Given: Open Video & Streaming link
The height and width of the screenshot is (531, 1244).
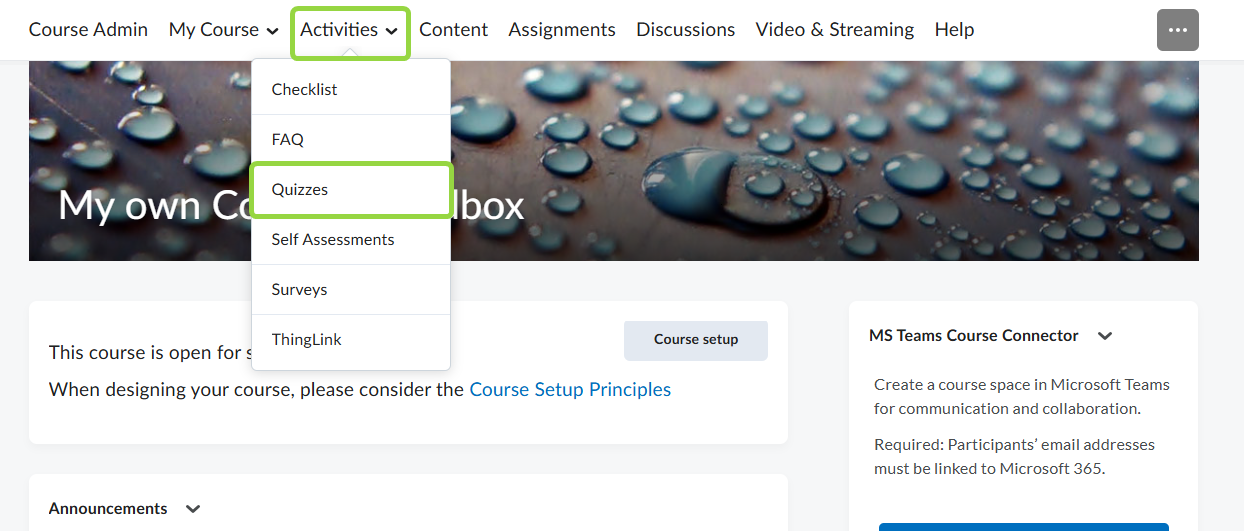Looking at the screenshot, I should pyautogui.click(x=835, y=30).
